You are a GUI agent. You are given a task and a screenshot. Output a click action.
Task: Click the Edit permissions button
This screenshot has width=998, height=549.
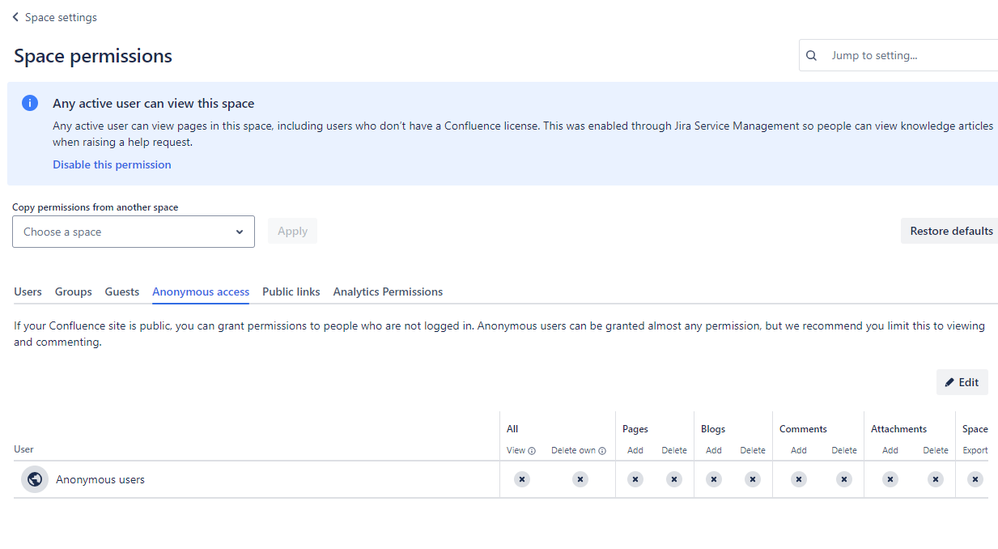point(962,382)
